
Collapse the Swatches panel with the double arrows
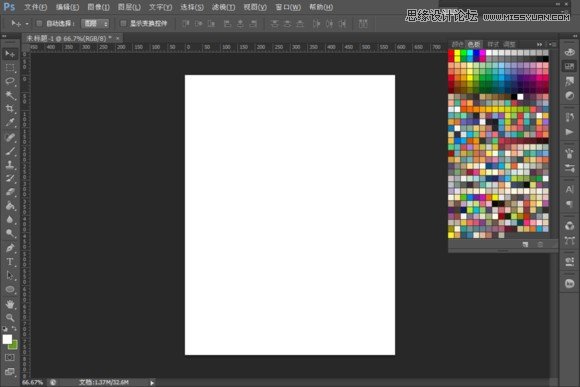(540, 44)
